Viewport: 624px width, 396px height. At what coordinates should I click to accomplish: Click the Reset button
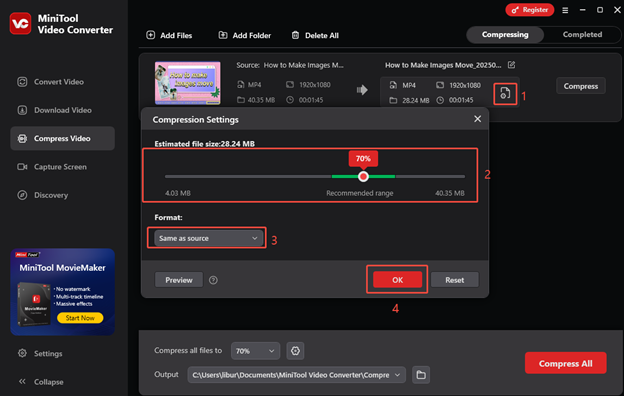coord(454,280)
